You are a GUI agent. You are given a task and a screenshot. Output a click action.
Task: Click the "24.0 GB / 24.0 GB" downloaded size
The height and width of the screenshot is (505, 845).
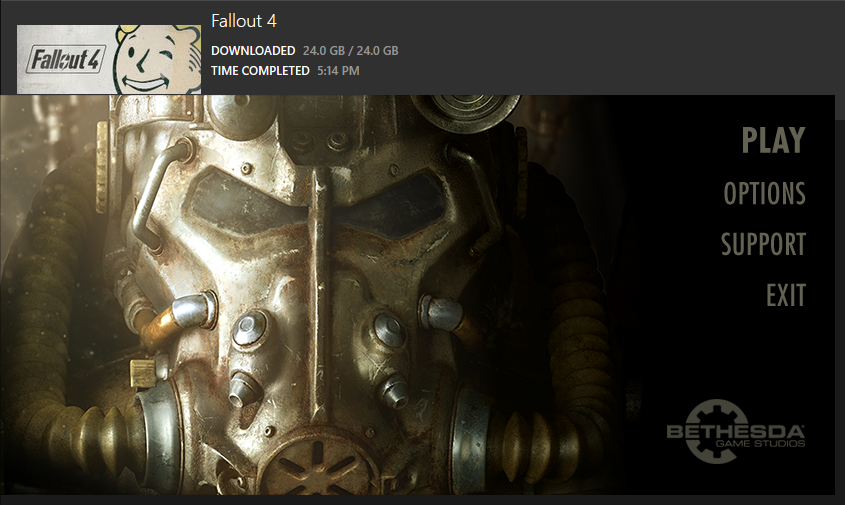click(350, 51)
